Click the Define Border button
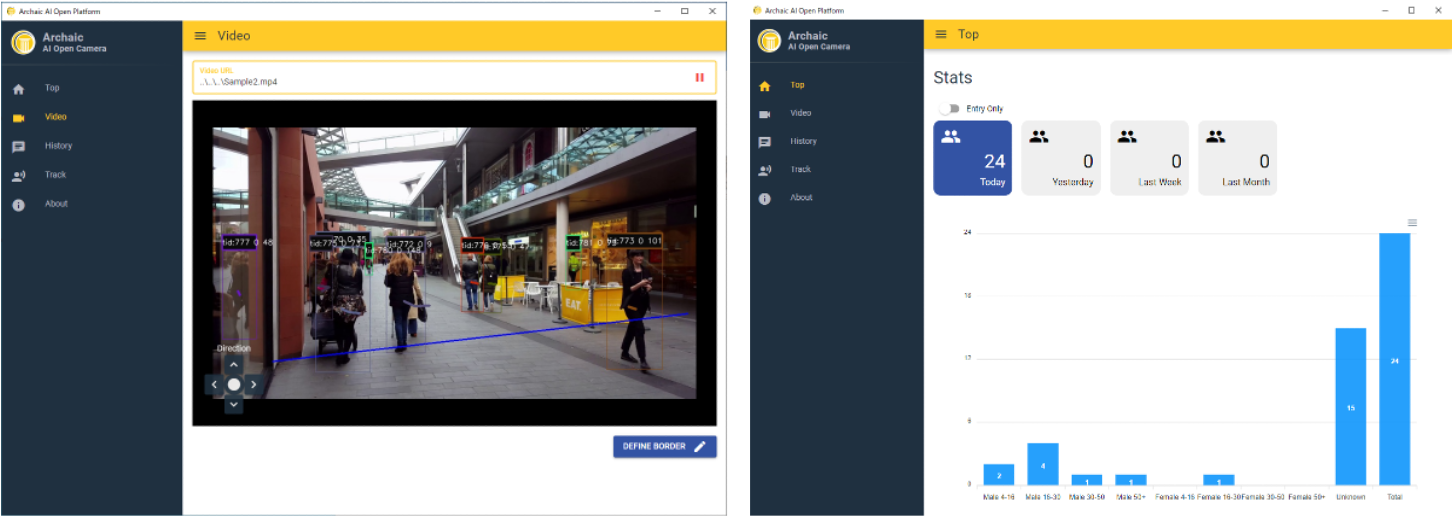 664,446
